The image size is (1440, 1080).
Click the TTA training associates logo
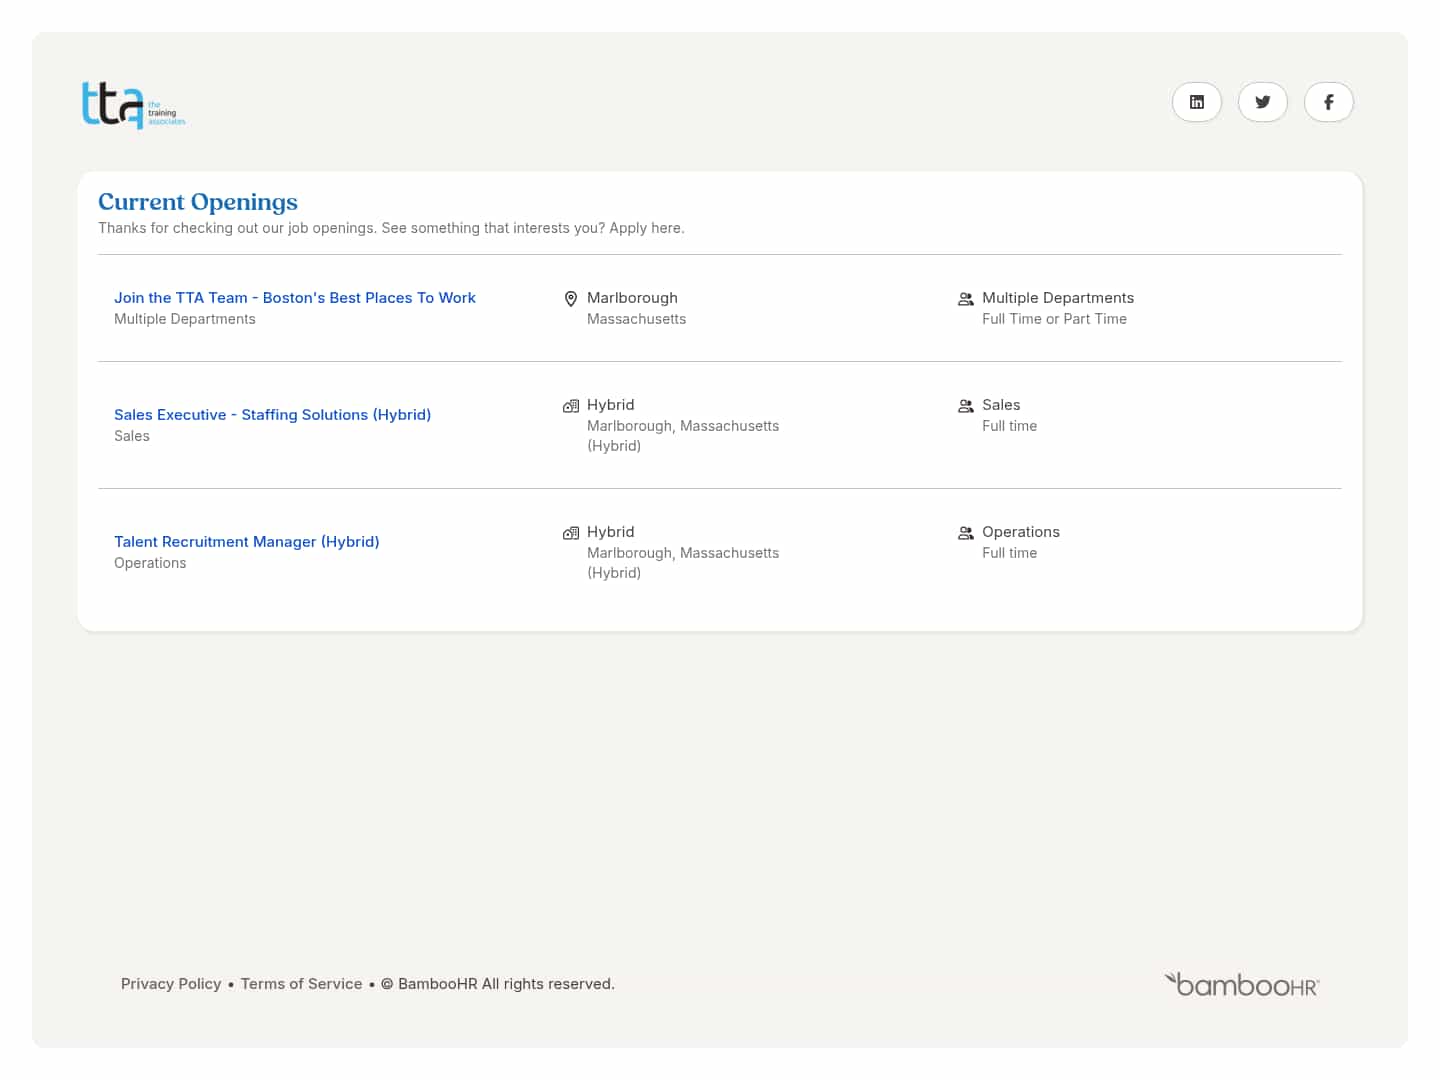134,104
